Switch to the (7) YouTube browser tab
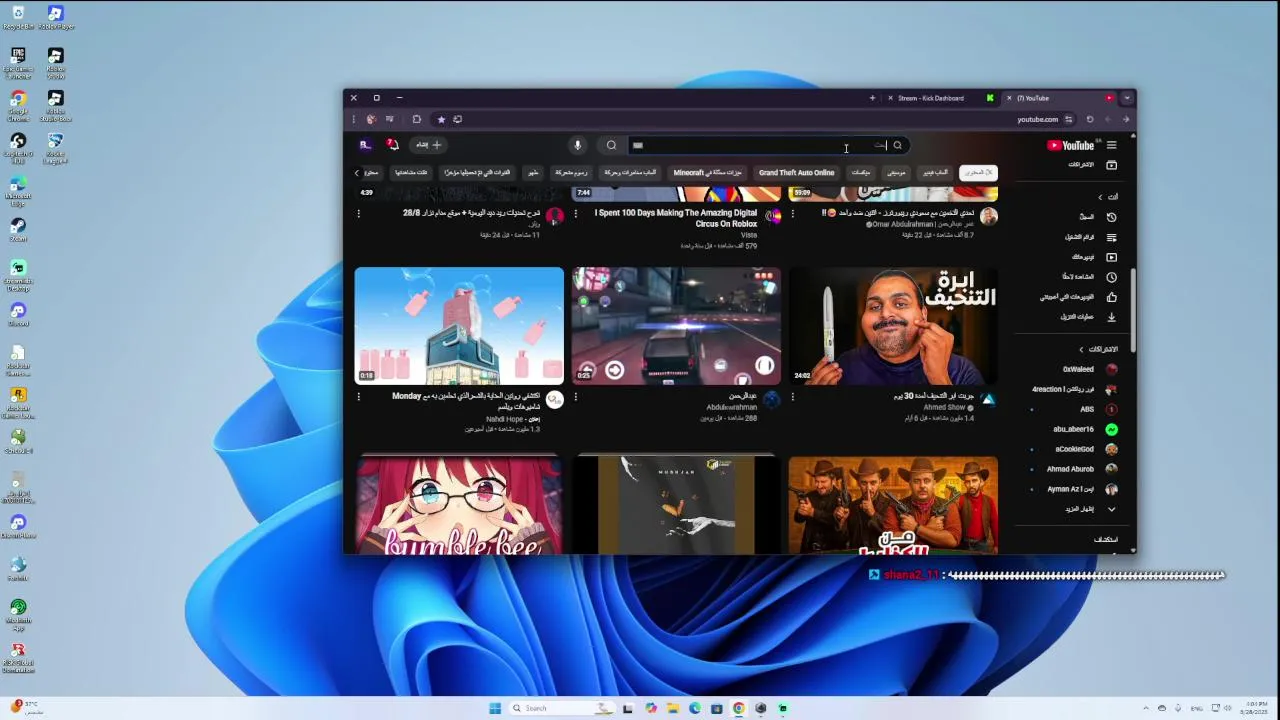 (x=1060, y=98)
